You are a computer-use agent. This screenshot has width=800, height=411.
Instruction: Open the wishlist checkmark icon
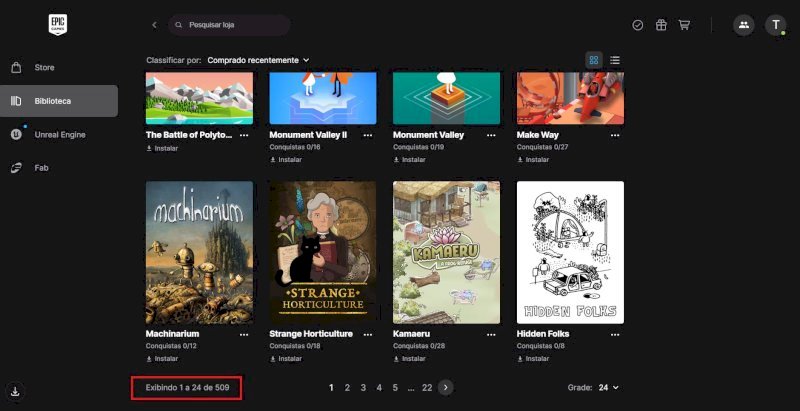[637, 25]
